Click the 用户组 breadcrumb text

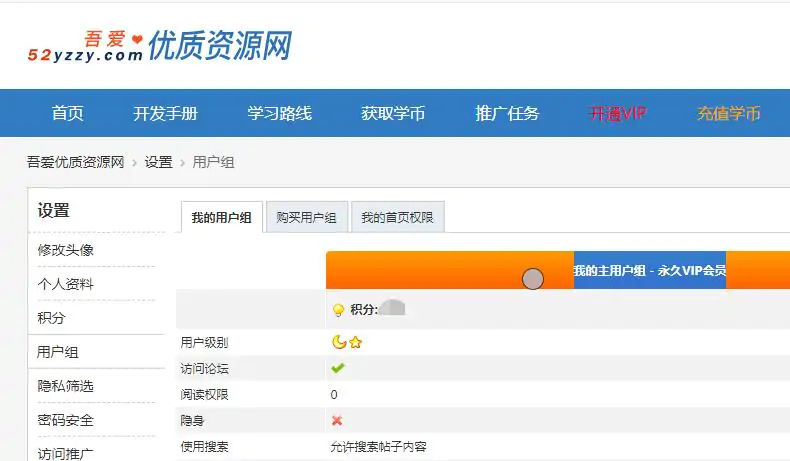click(x=213, y=162)
